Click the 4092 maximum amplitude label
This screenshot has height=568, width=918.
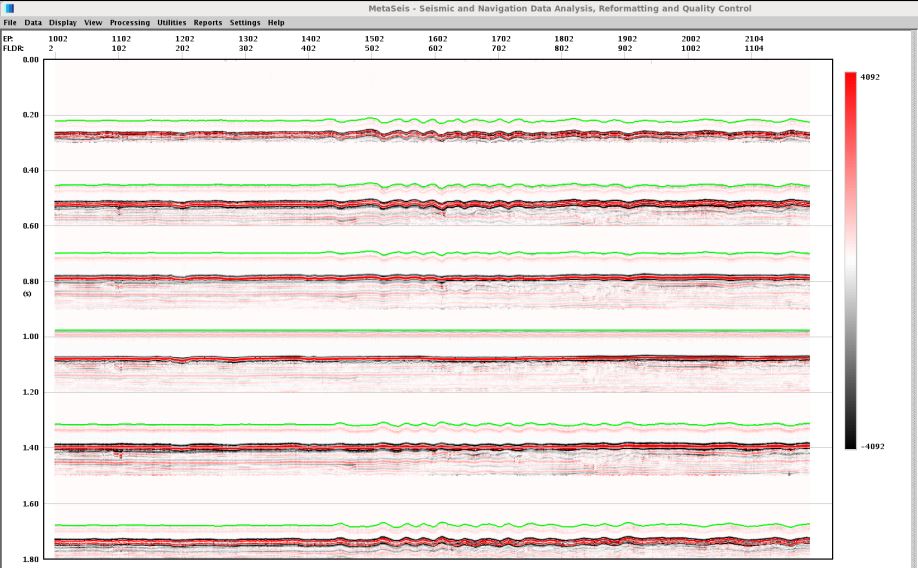[x=870, y=76]
